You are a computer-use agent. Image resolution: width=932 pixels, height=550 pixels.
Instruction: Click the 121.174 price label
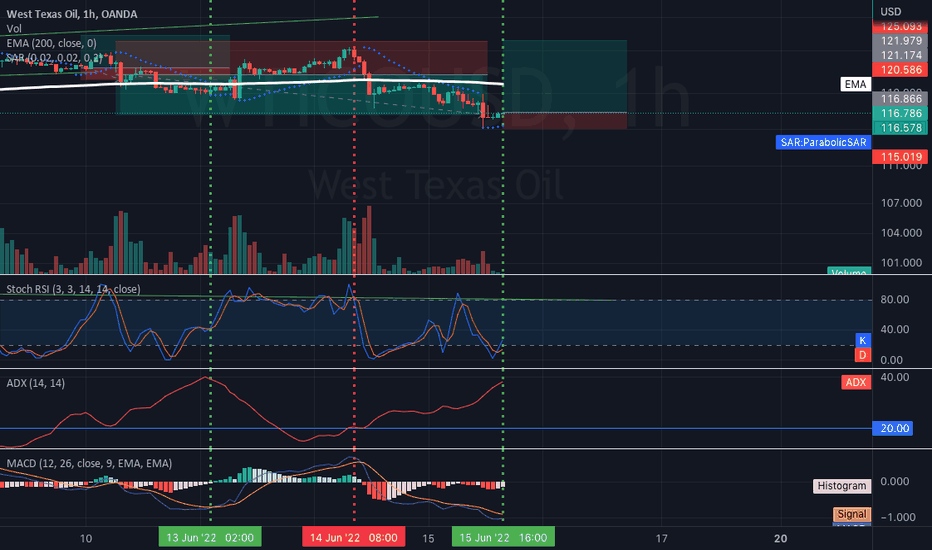pos(900,55)
